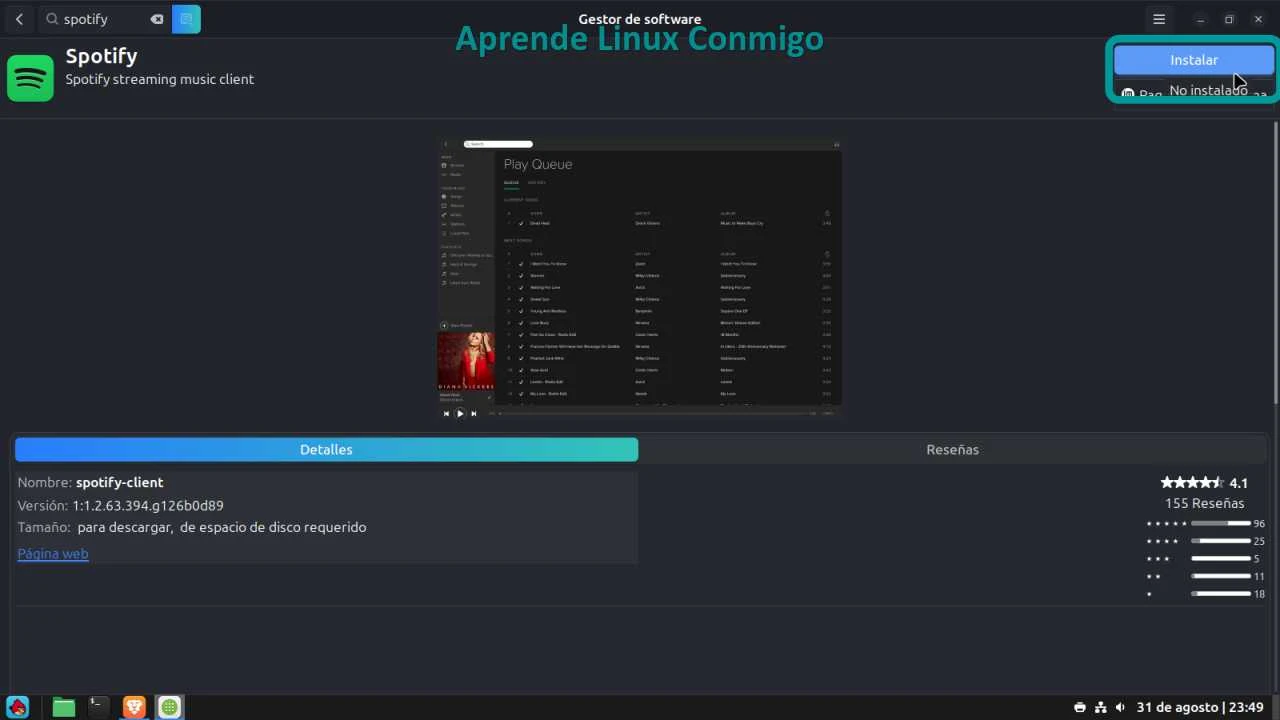Click the one-star rating bar showing 18

[1221, 594]
